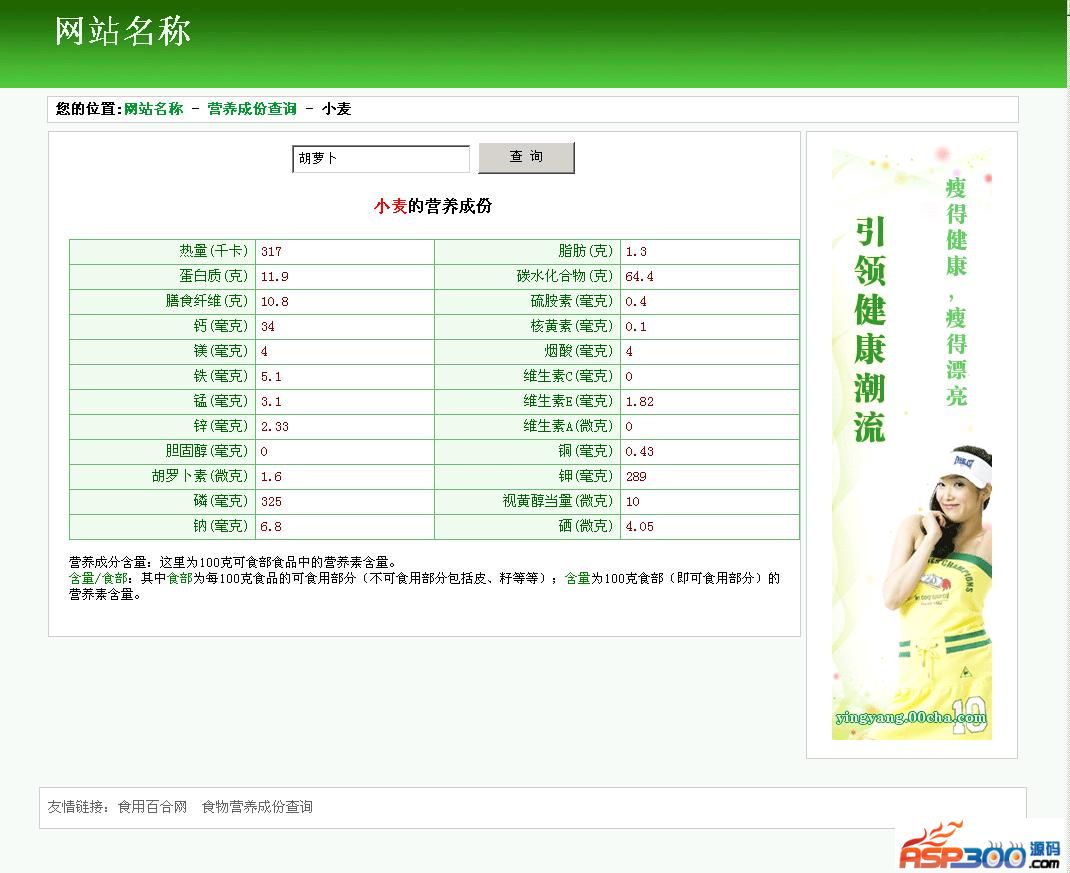
Task: Select the 核黄素(毫克) label cell
Action: click(x=527, y=326)
